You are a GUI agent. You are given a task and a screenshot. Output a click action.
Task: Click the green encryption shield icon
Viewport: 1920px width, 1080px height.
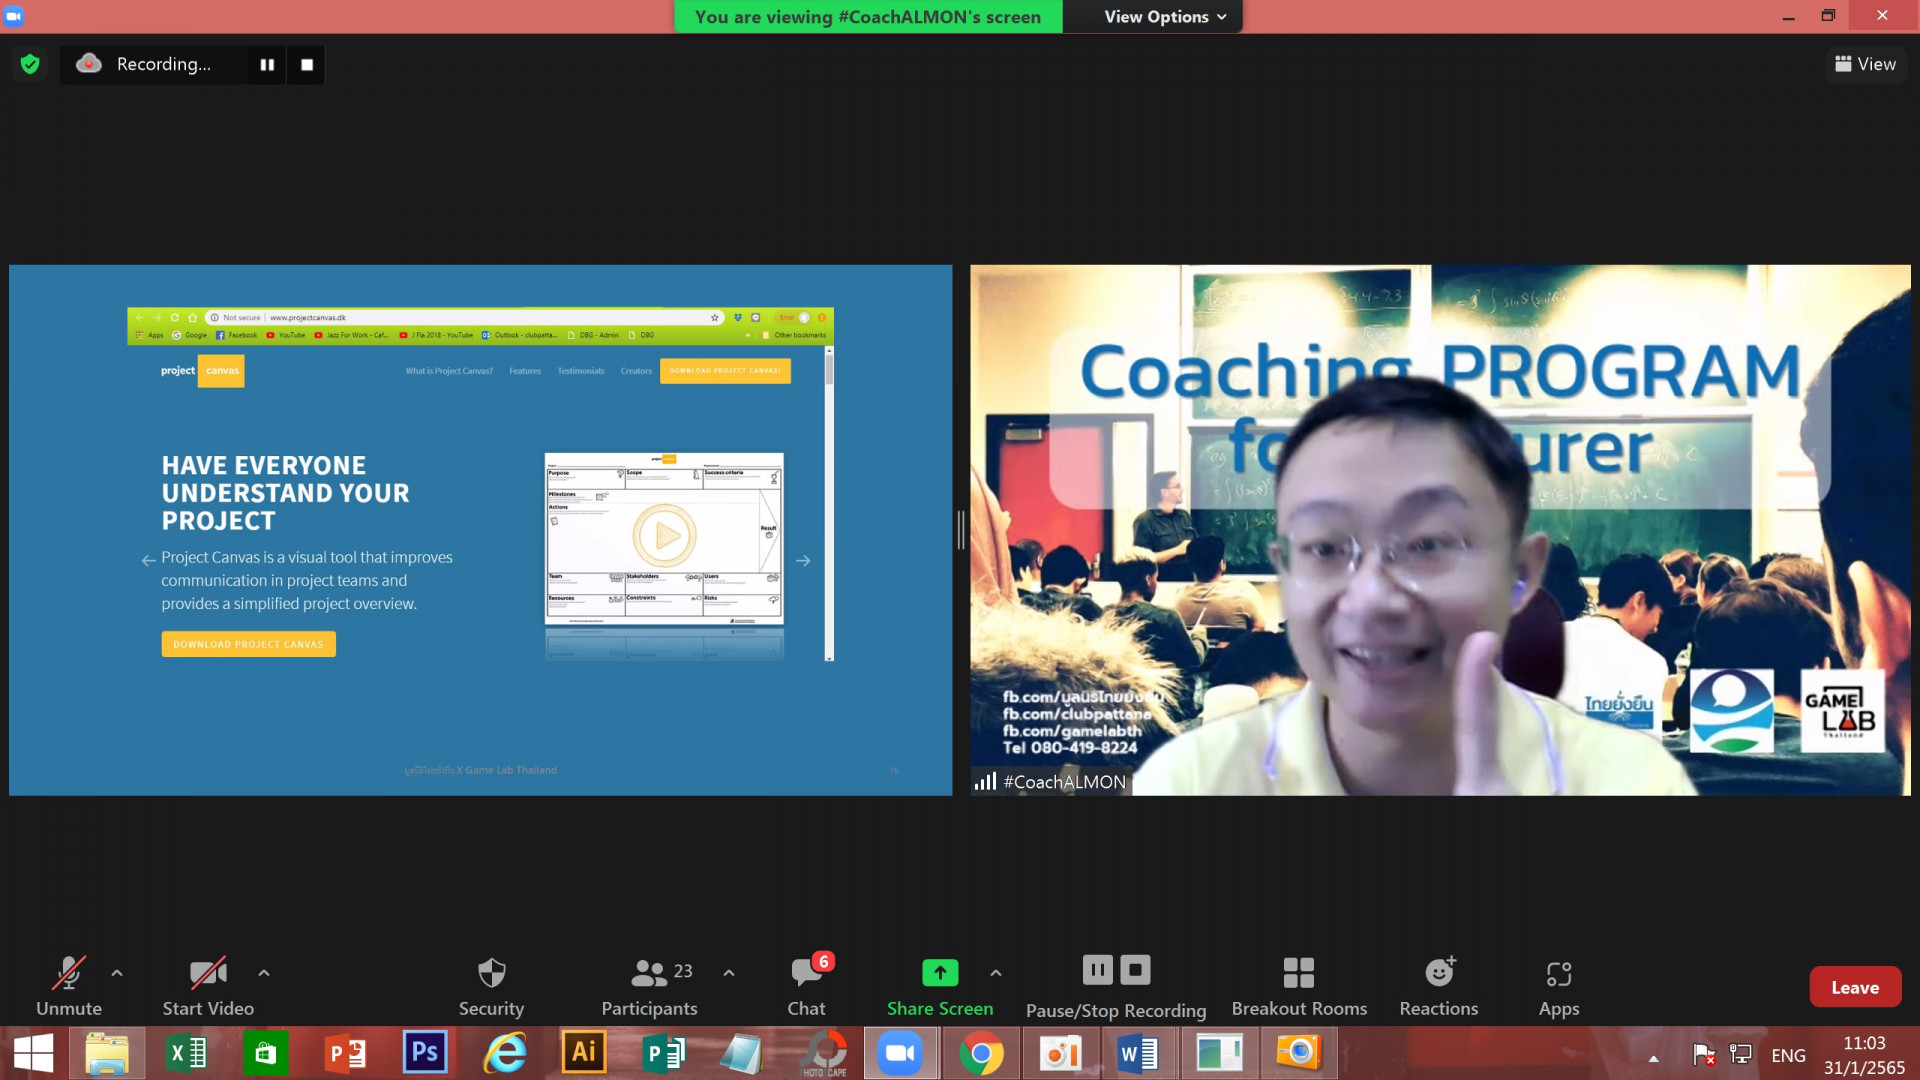coord(30,64)
